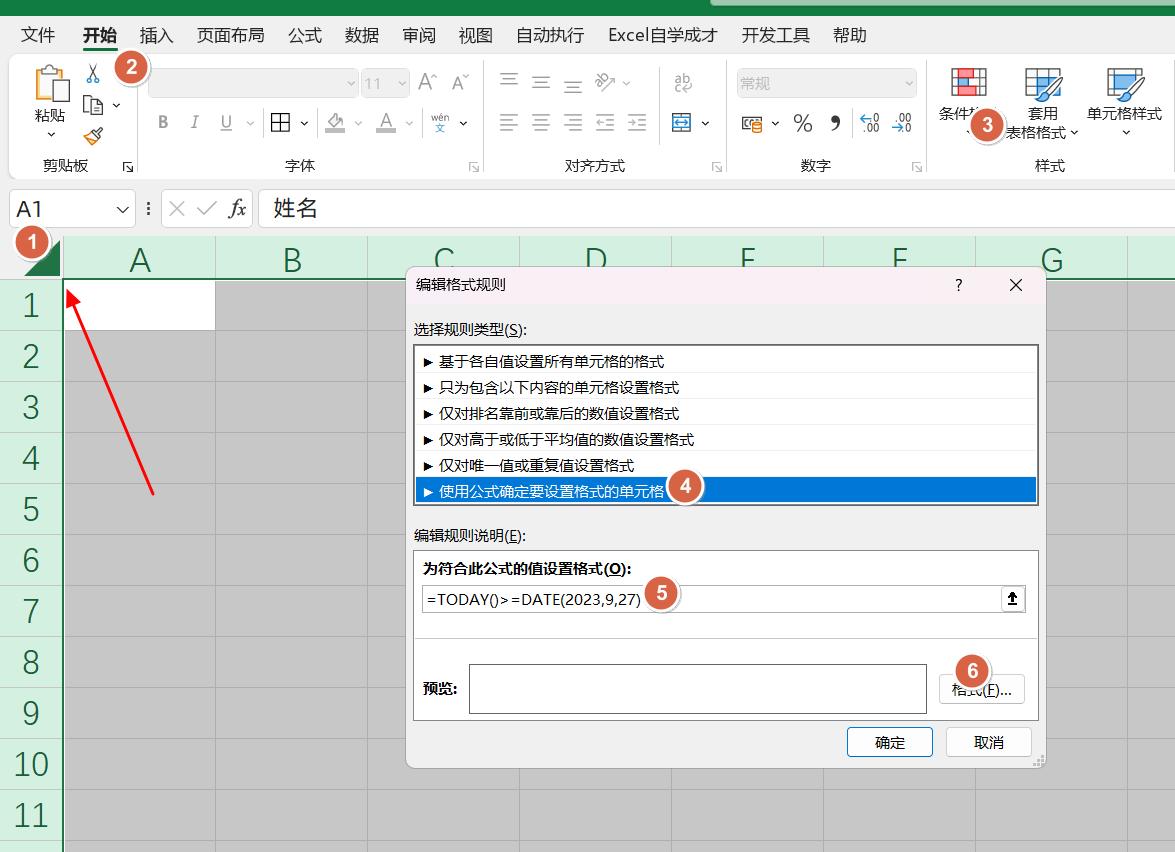Image resolution: width=1175 pixels, height=852 pixels.
Task: Click the Middle Align icon
Action: (541, 82)
